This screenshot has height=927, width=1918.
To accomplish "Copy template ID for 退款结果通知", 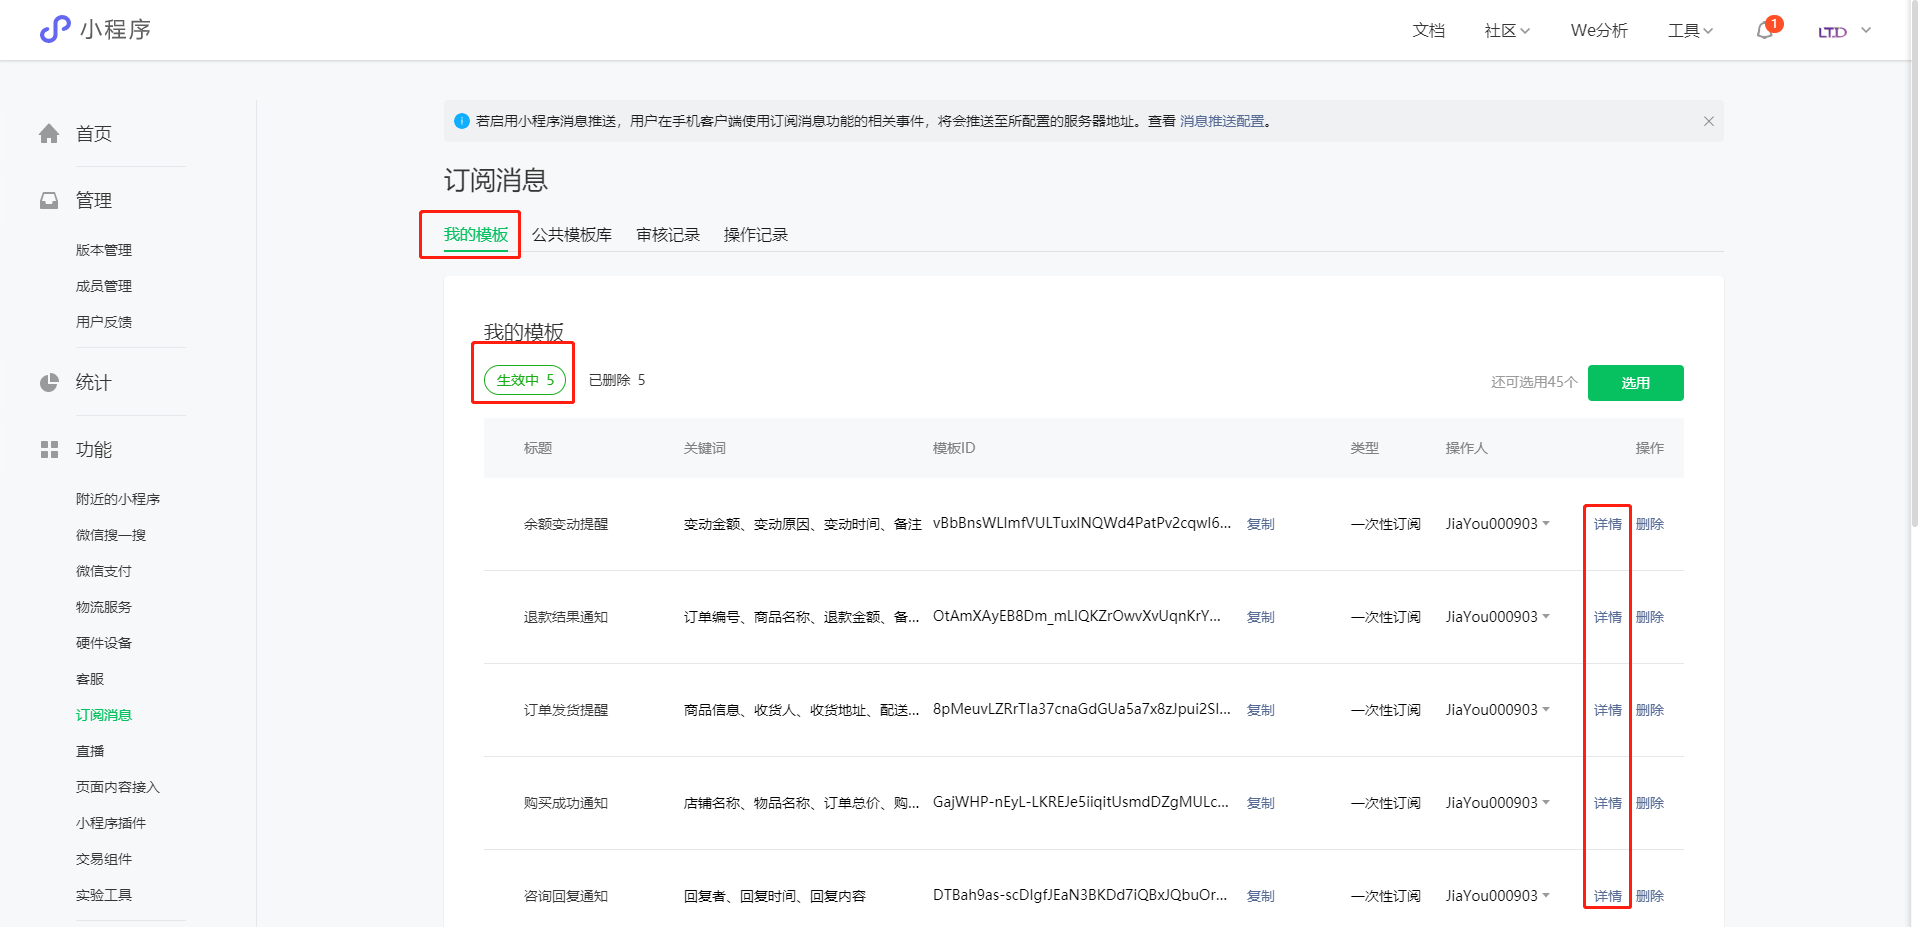I will pyautogui.click(x=1260, y=617).
